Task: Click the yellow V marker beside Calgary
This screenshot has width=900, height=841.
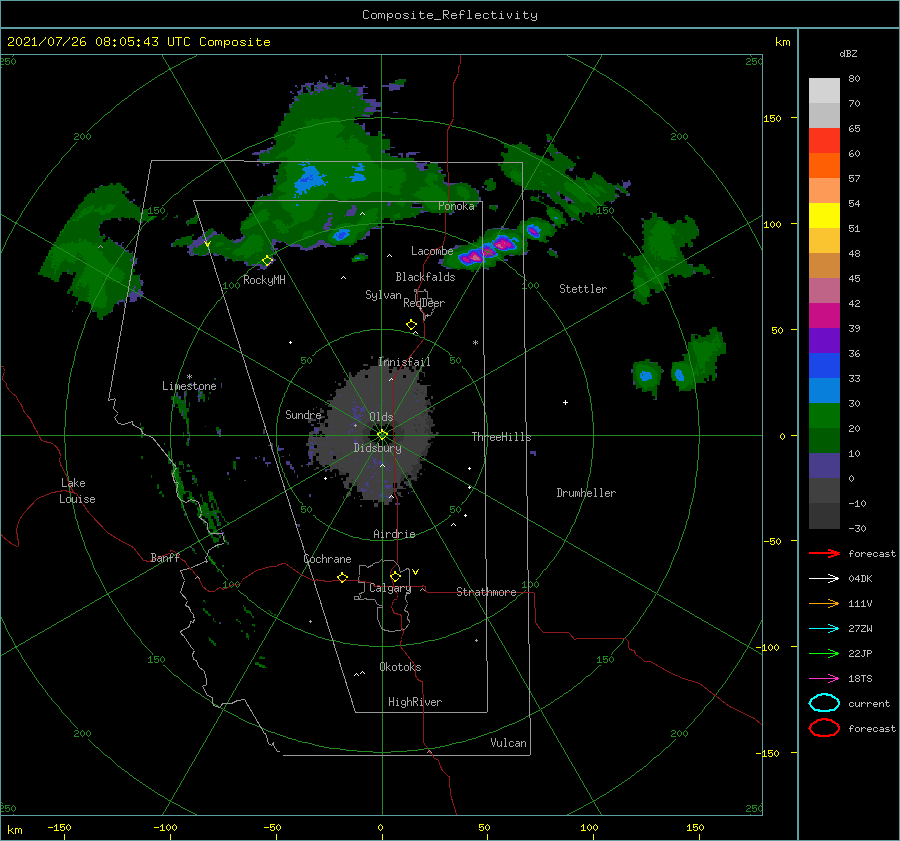Action: [415, 572]
